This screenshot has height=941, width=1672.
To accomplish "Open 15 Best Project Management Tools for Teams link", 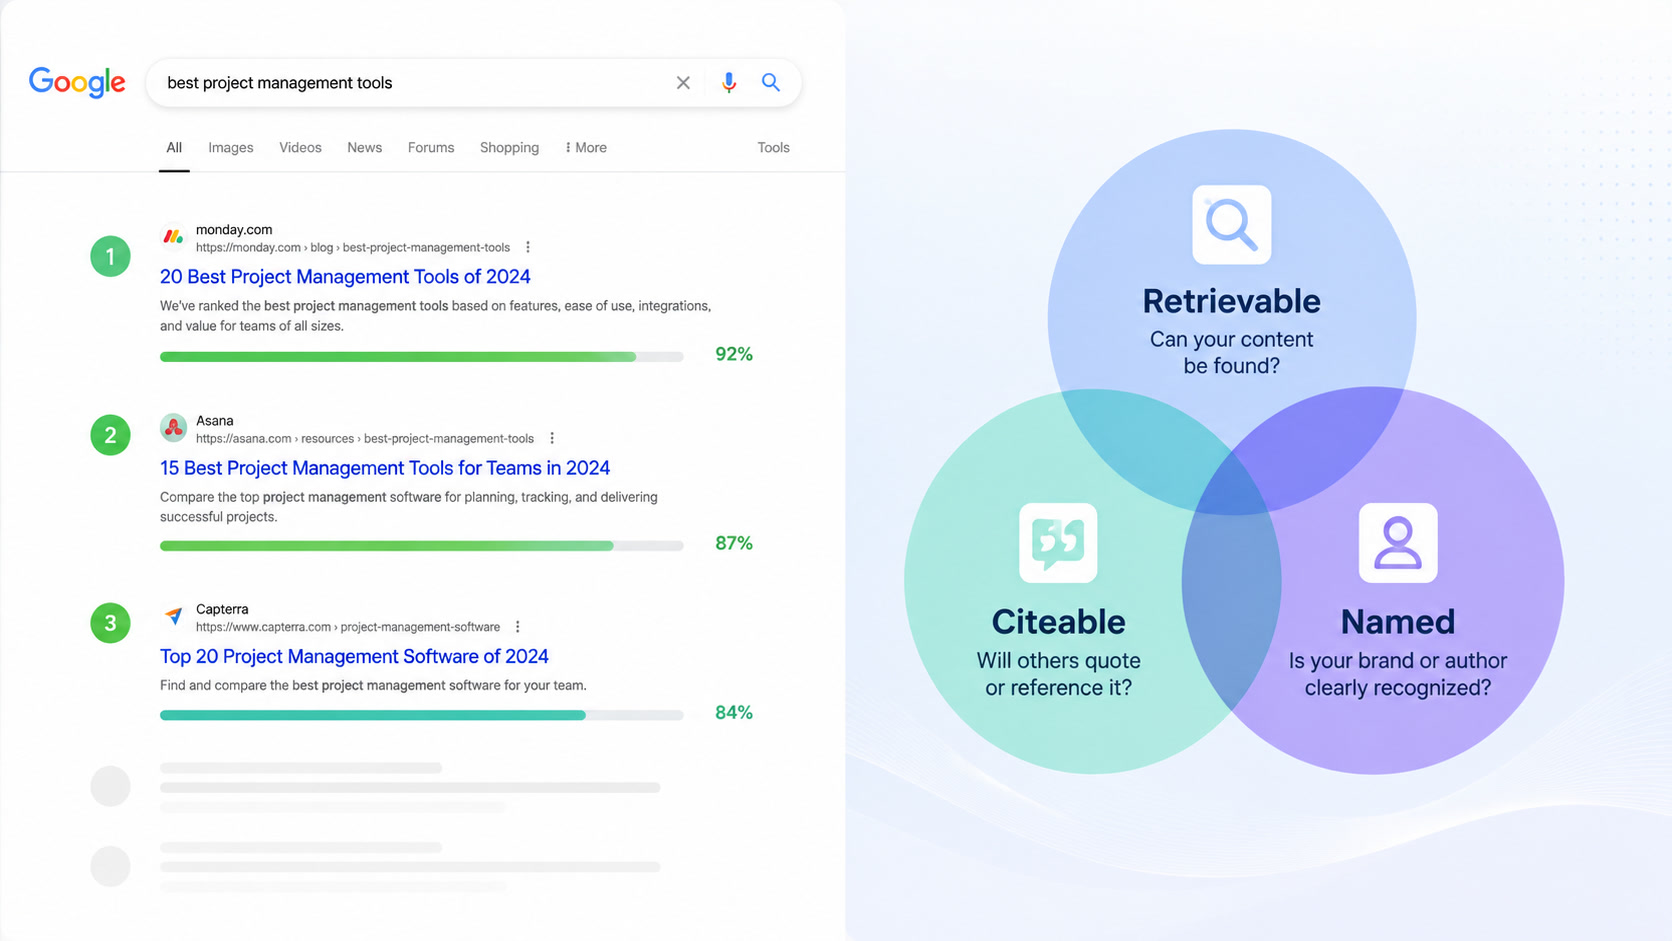I will click(x=385, y=468).
